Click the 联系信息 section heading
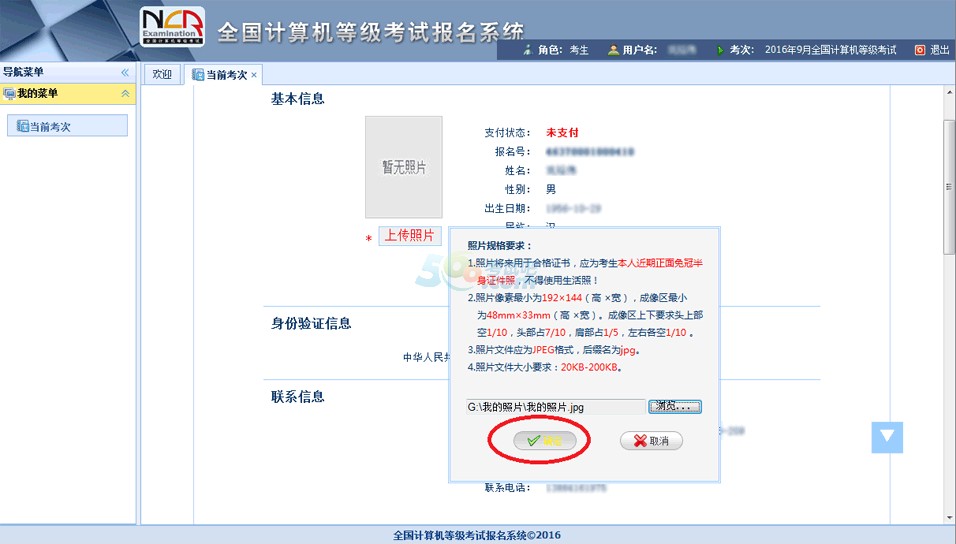This screenshot has height=544, width=956. (x=298, y=396)
